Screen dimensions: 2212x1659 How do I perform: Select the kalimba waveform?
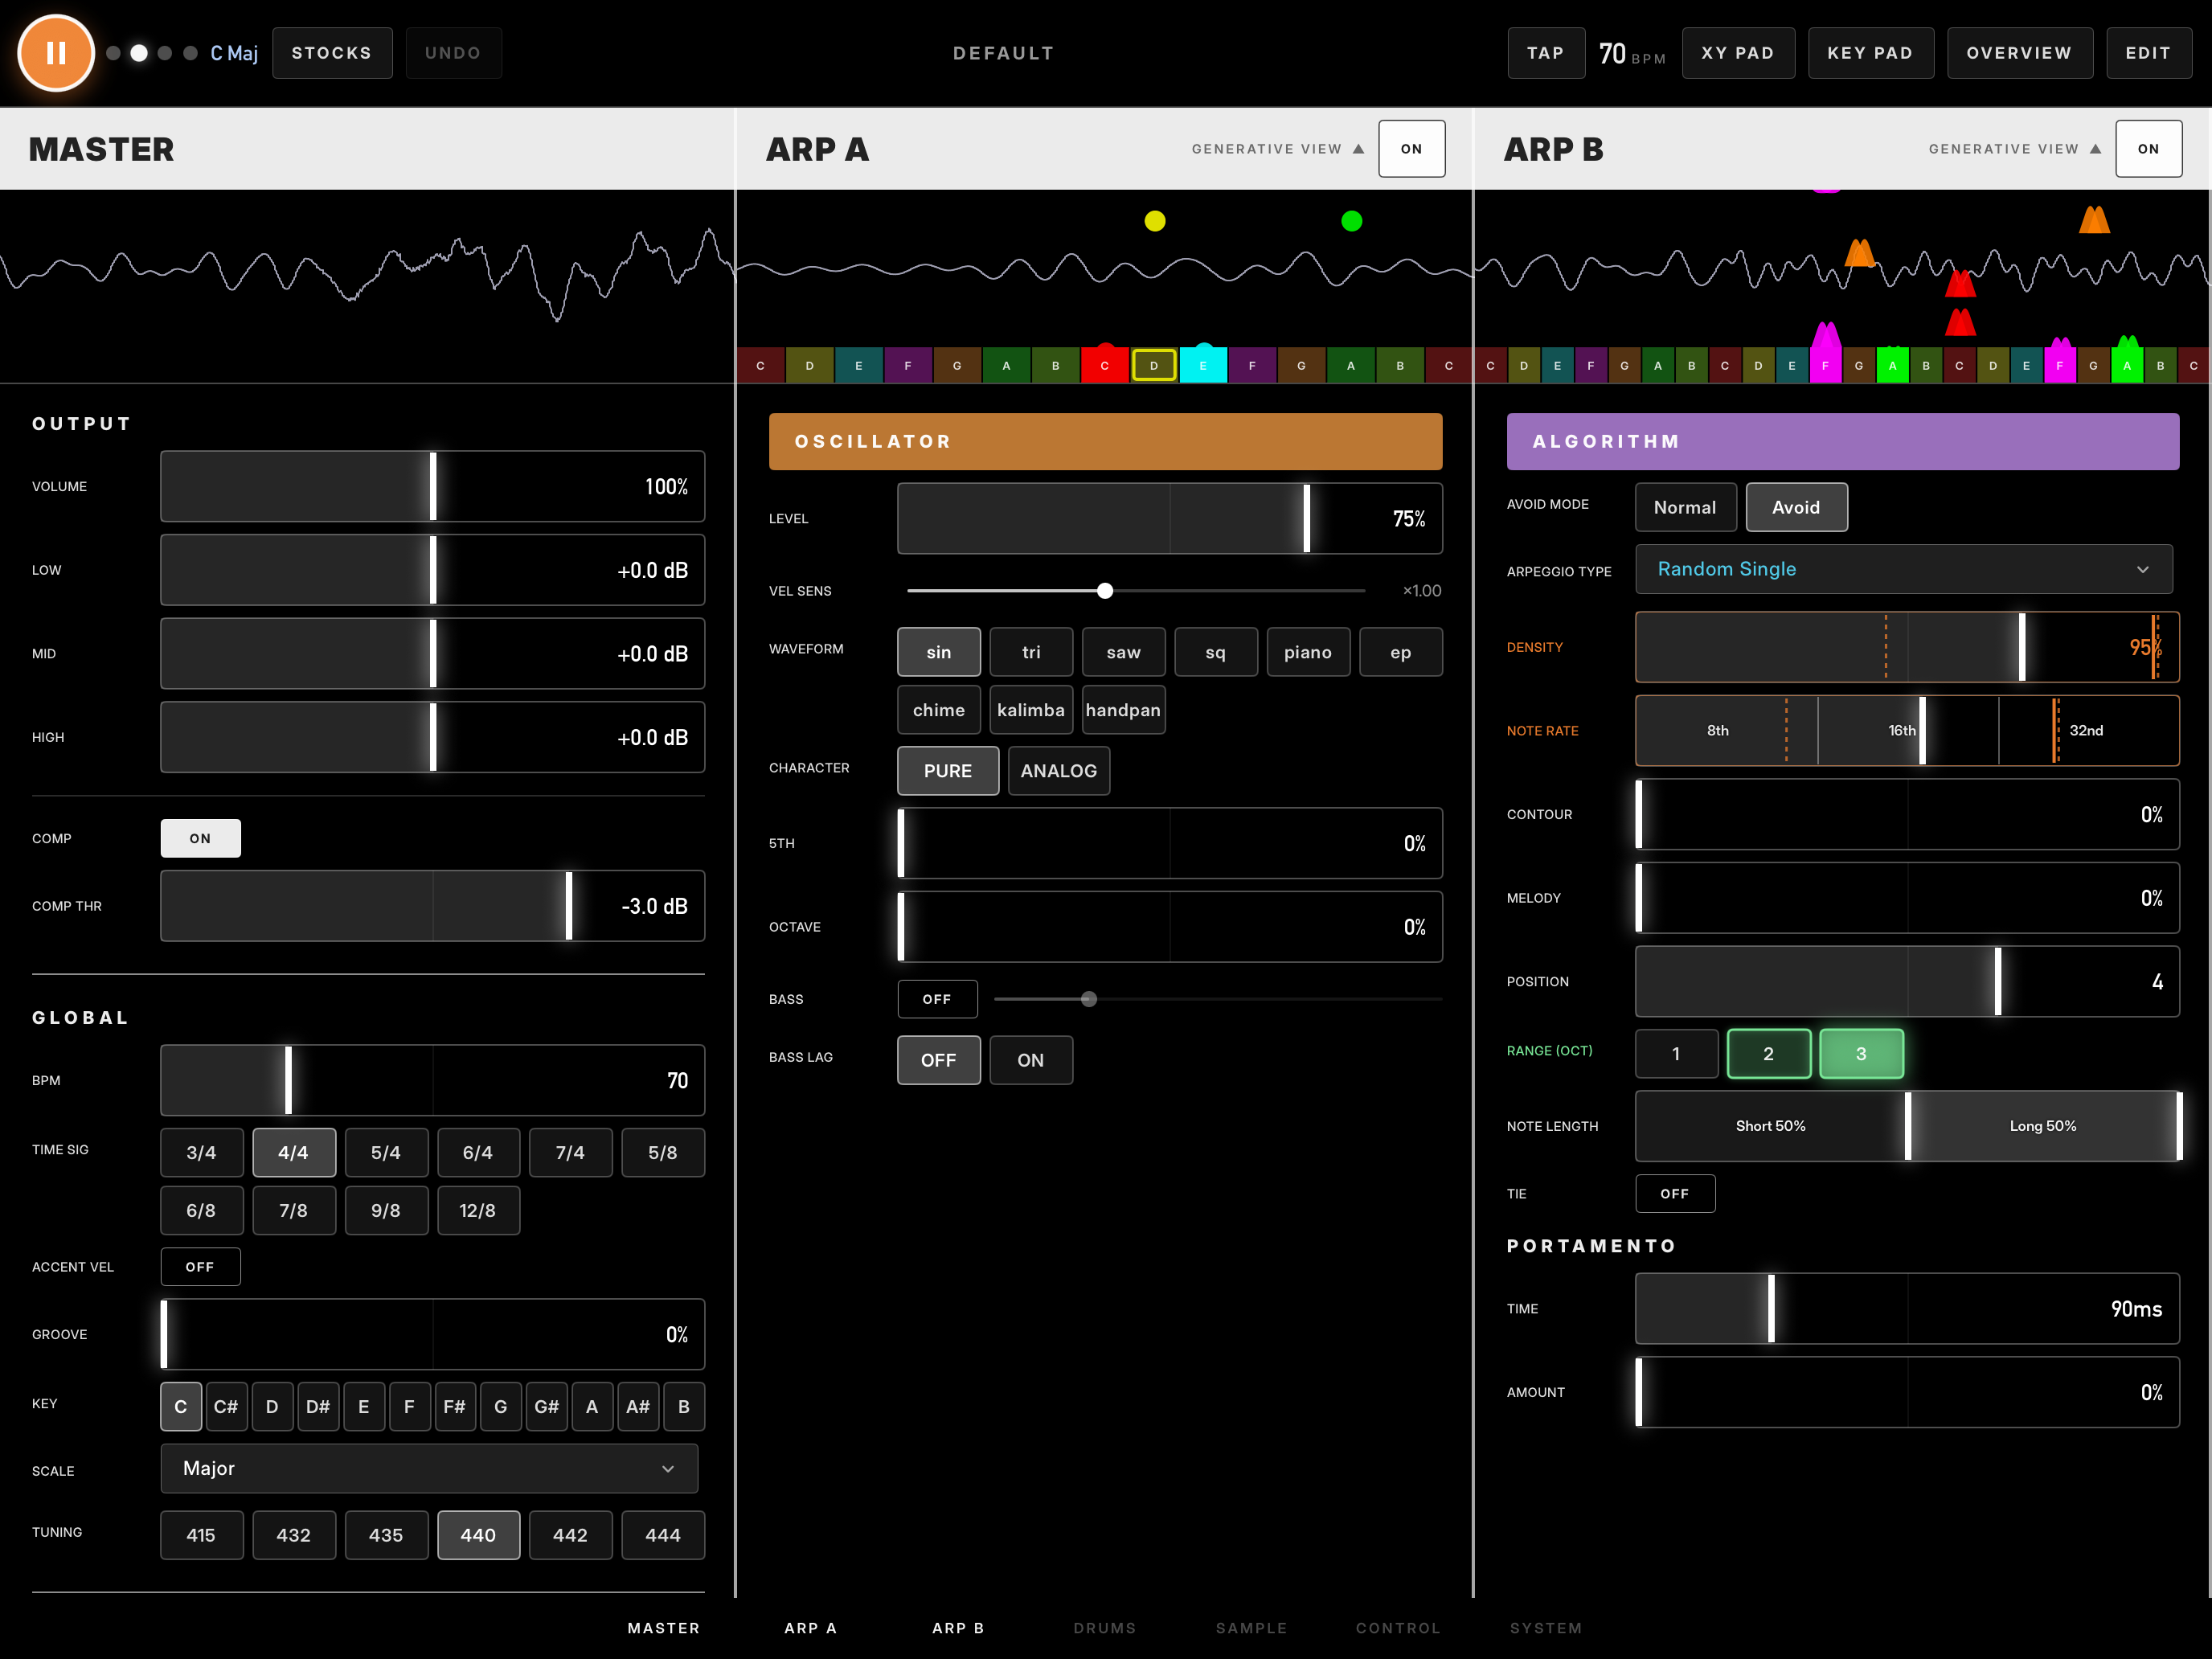(1031, 710)
